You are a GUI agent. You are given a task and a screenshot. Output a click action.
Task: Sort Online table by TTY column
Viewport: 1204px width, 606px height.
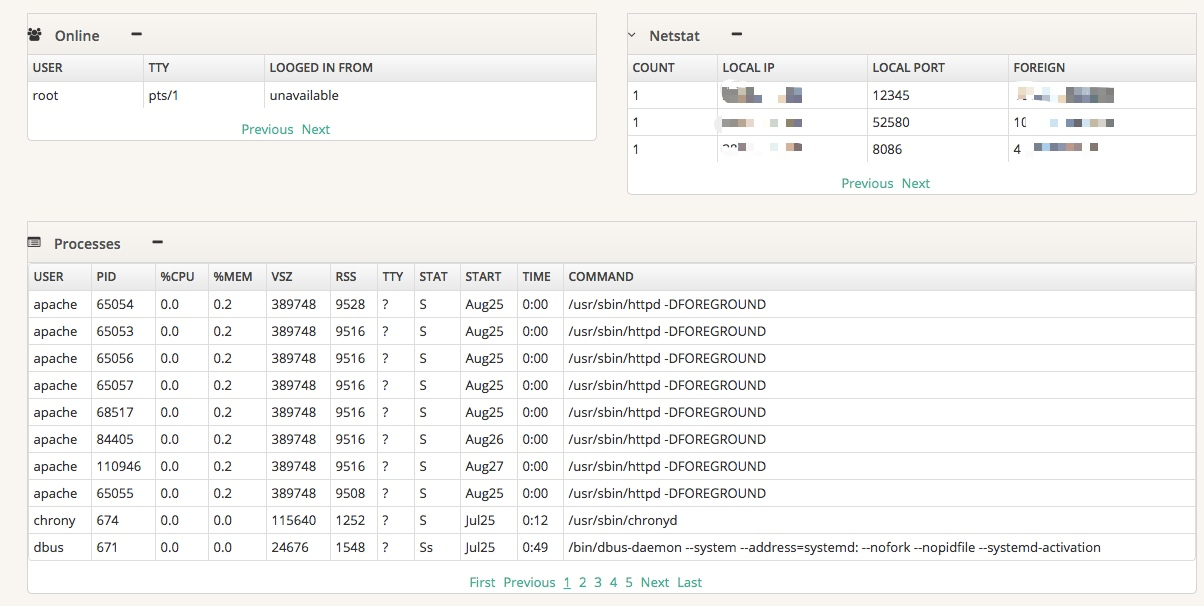(x=203, y=68)
